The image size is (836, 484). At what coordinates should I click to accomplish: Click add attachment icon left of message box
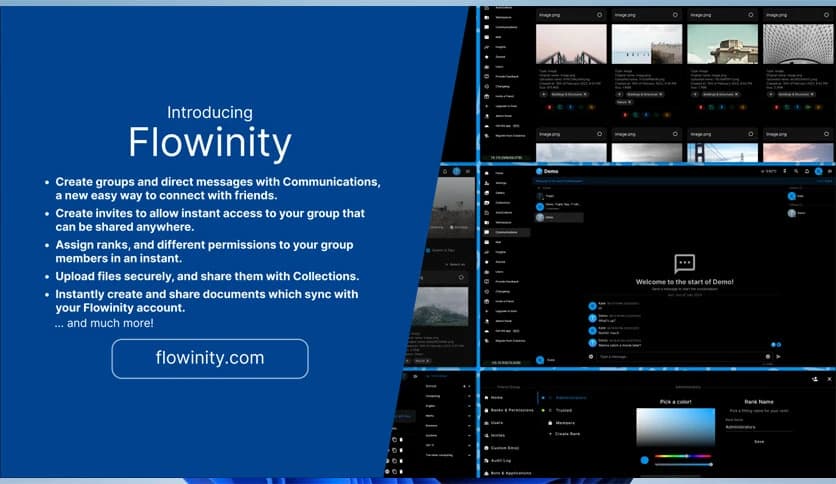click(591, 356)
